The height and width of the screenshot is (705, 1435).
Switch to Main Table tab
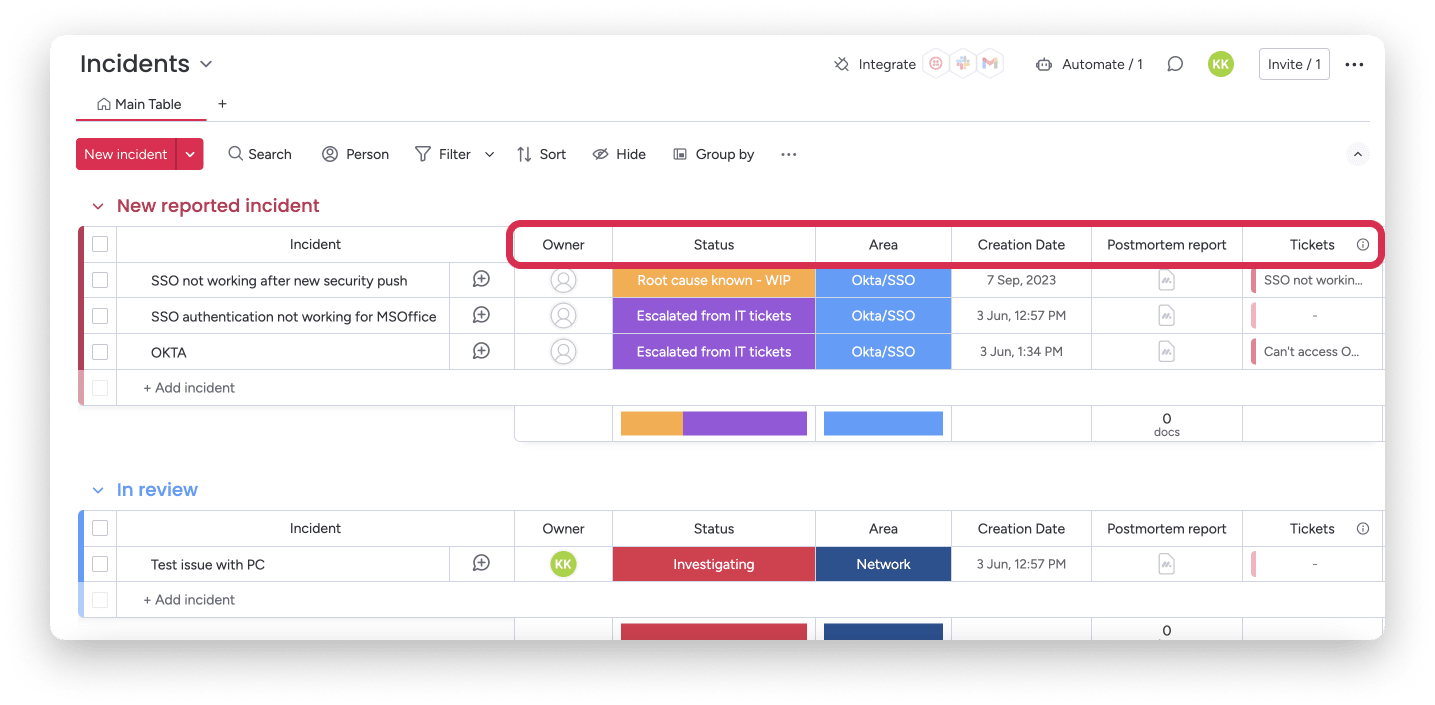(139, 104)
